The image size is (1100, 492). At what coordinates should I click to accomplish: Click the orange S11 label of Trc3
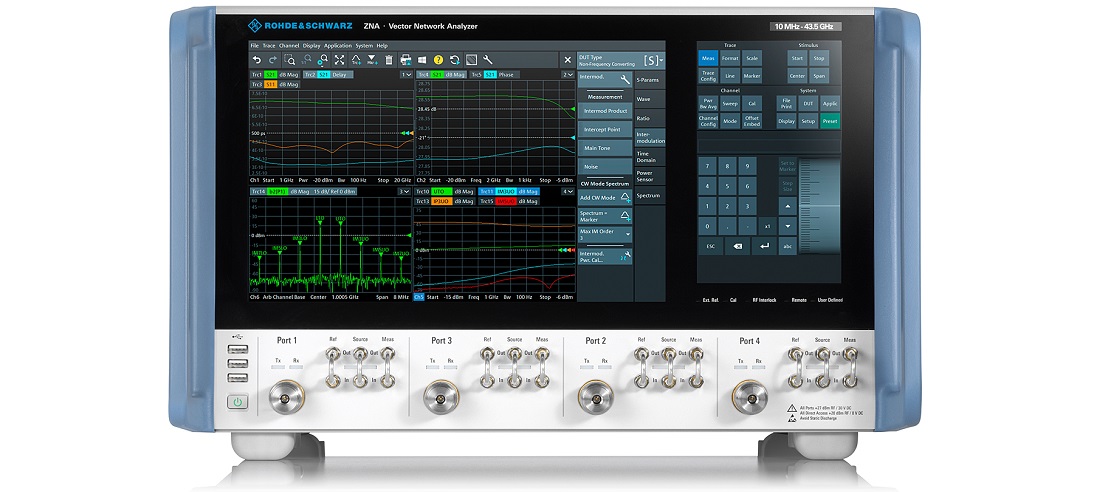point(270,84)
